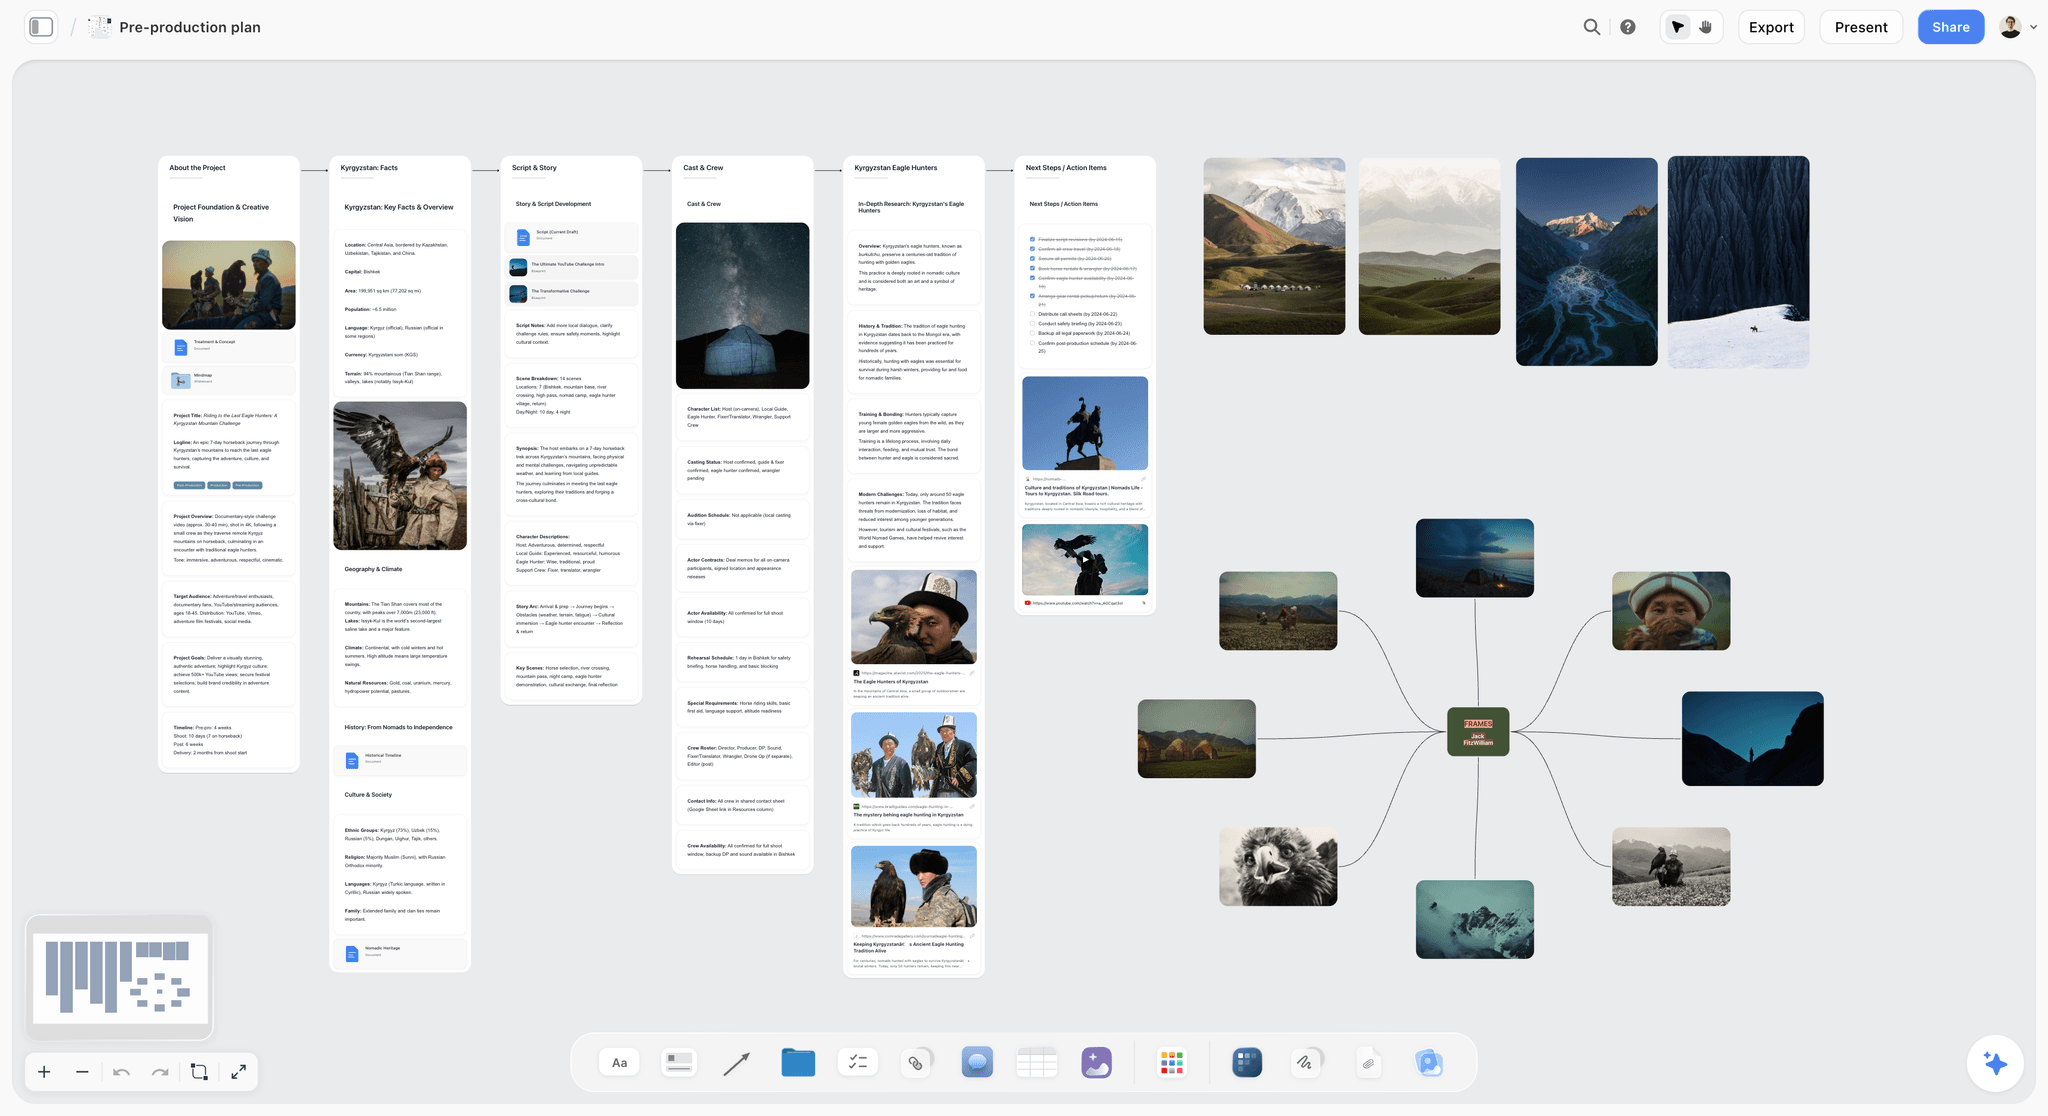Screen dimensions: 2048x1116
Task: Select the black-and-white eagle photo
Action: tap(1278, 866)
